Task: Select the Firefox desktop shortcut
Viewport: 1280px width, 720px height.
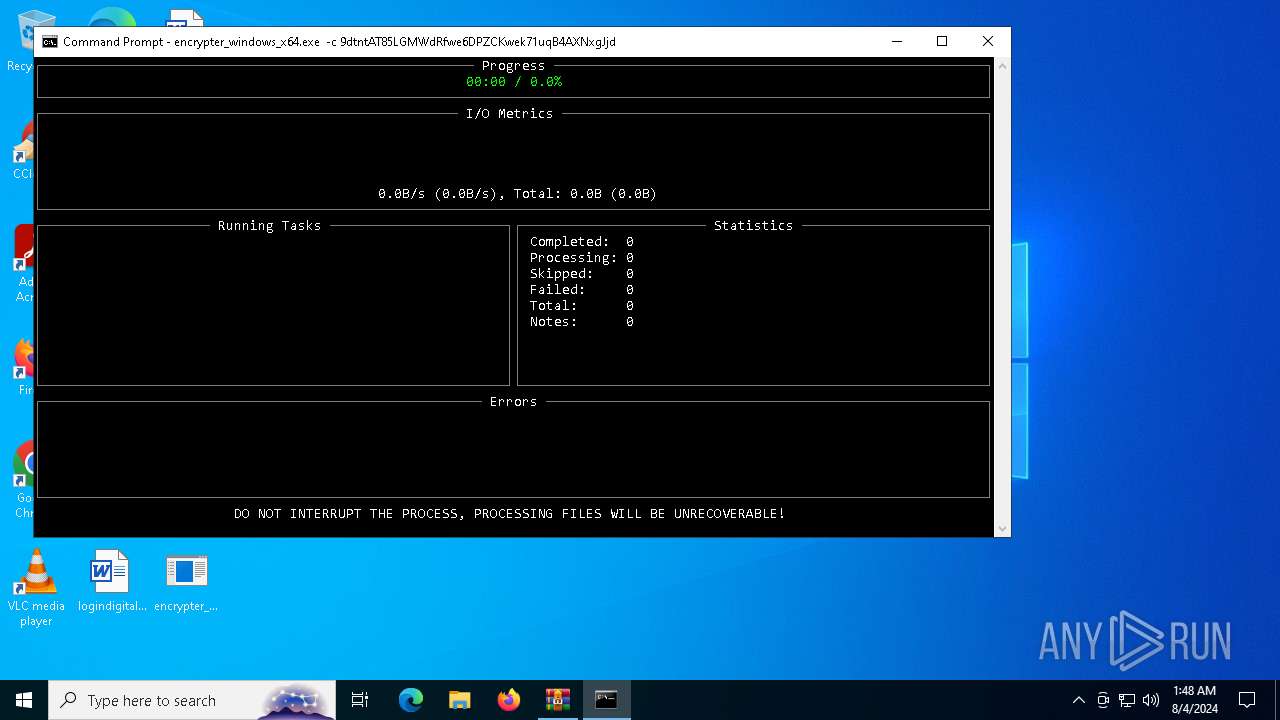Action: pyautogui.click(x=24, y=368)
